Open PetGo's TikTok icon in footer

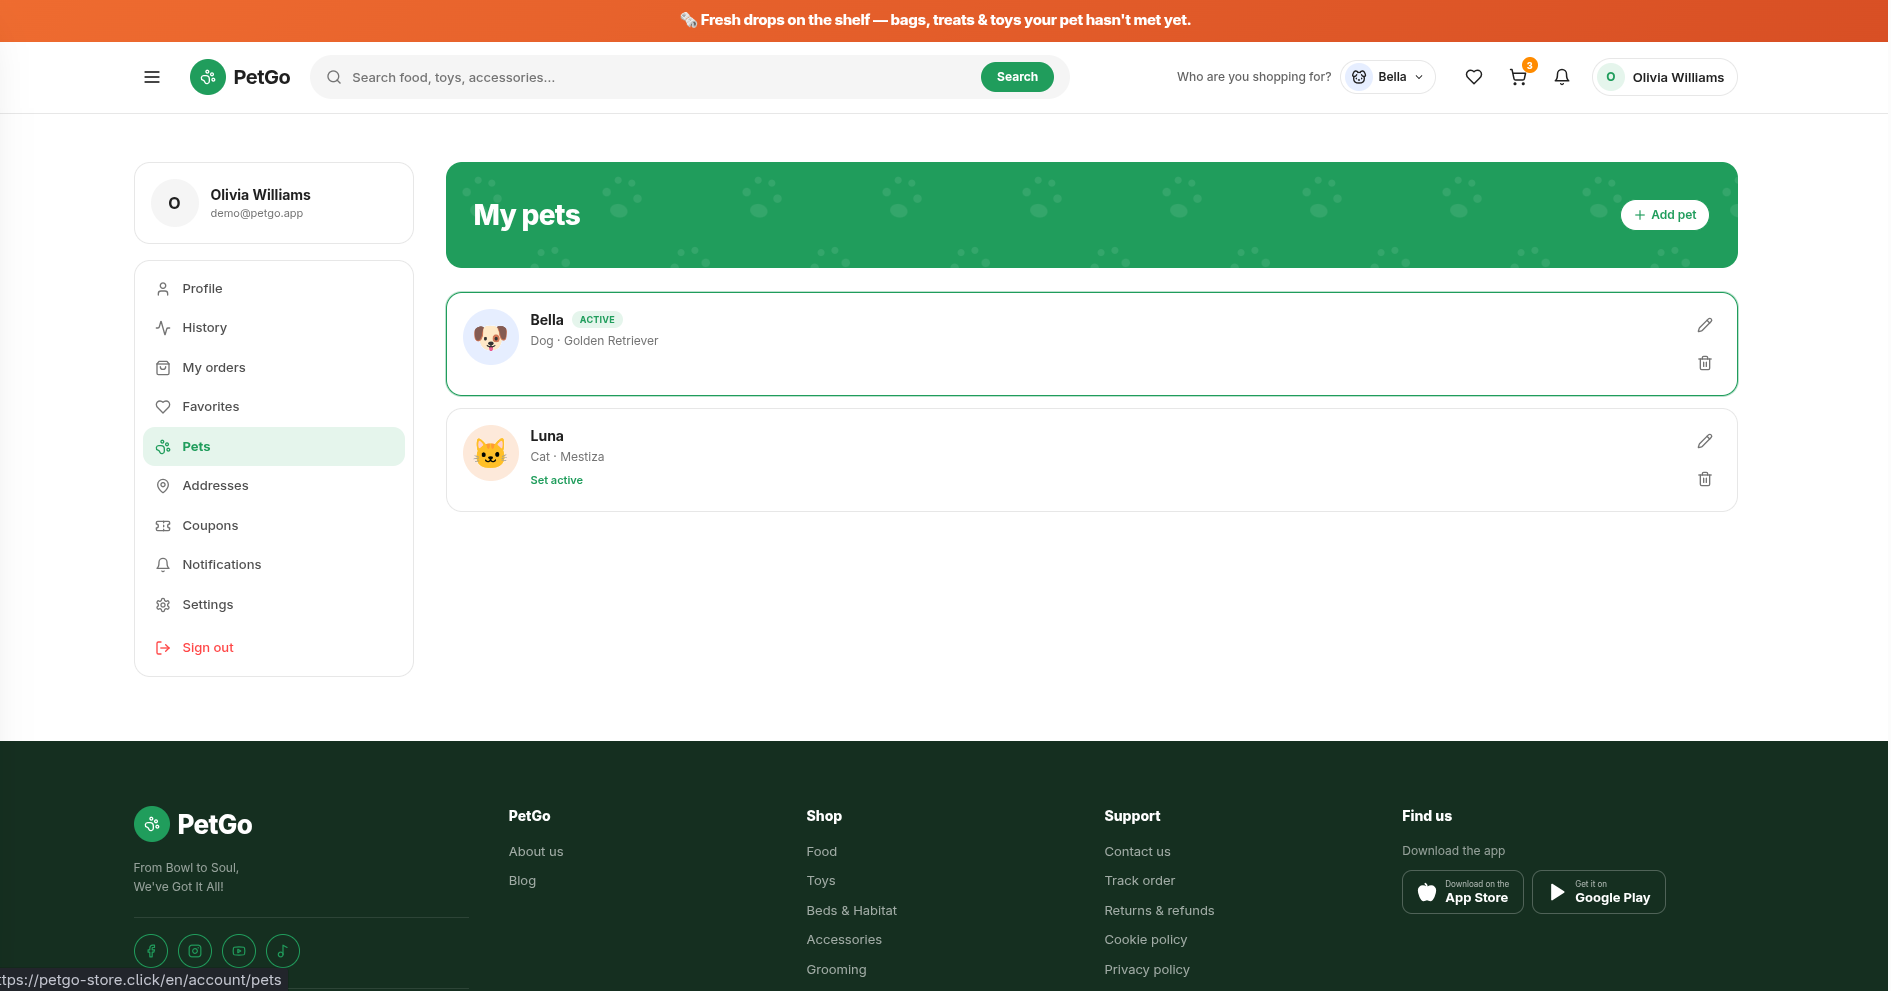tap(283, 951)
